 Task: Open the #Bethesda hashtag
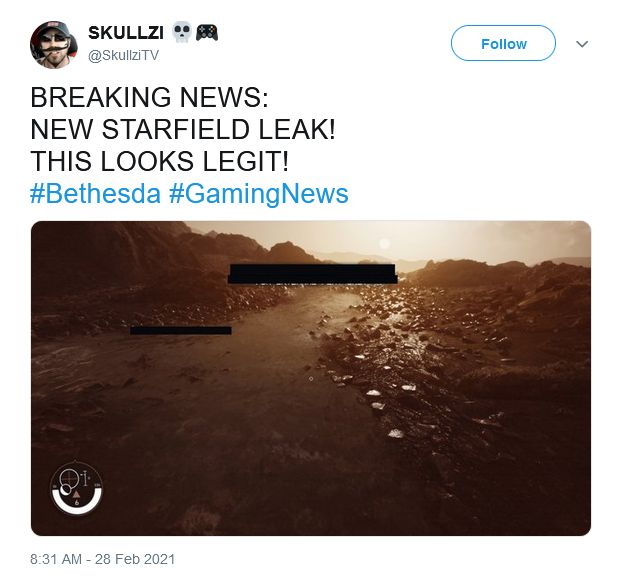click(x=96, y=193)
